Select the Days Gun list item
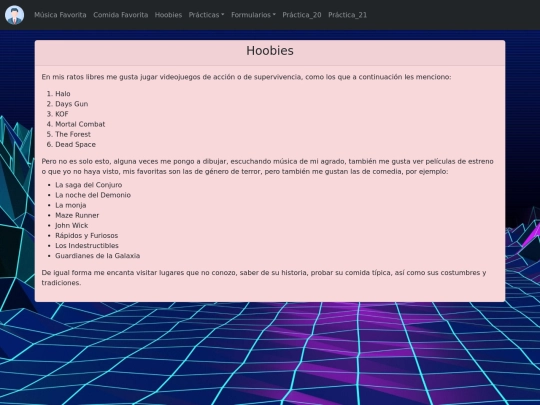This screenshot has width=540, height=405. (72, 104)
